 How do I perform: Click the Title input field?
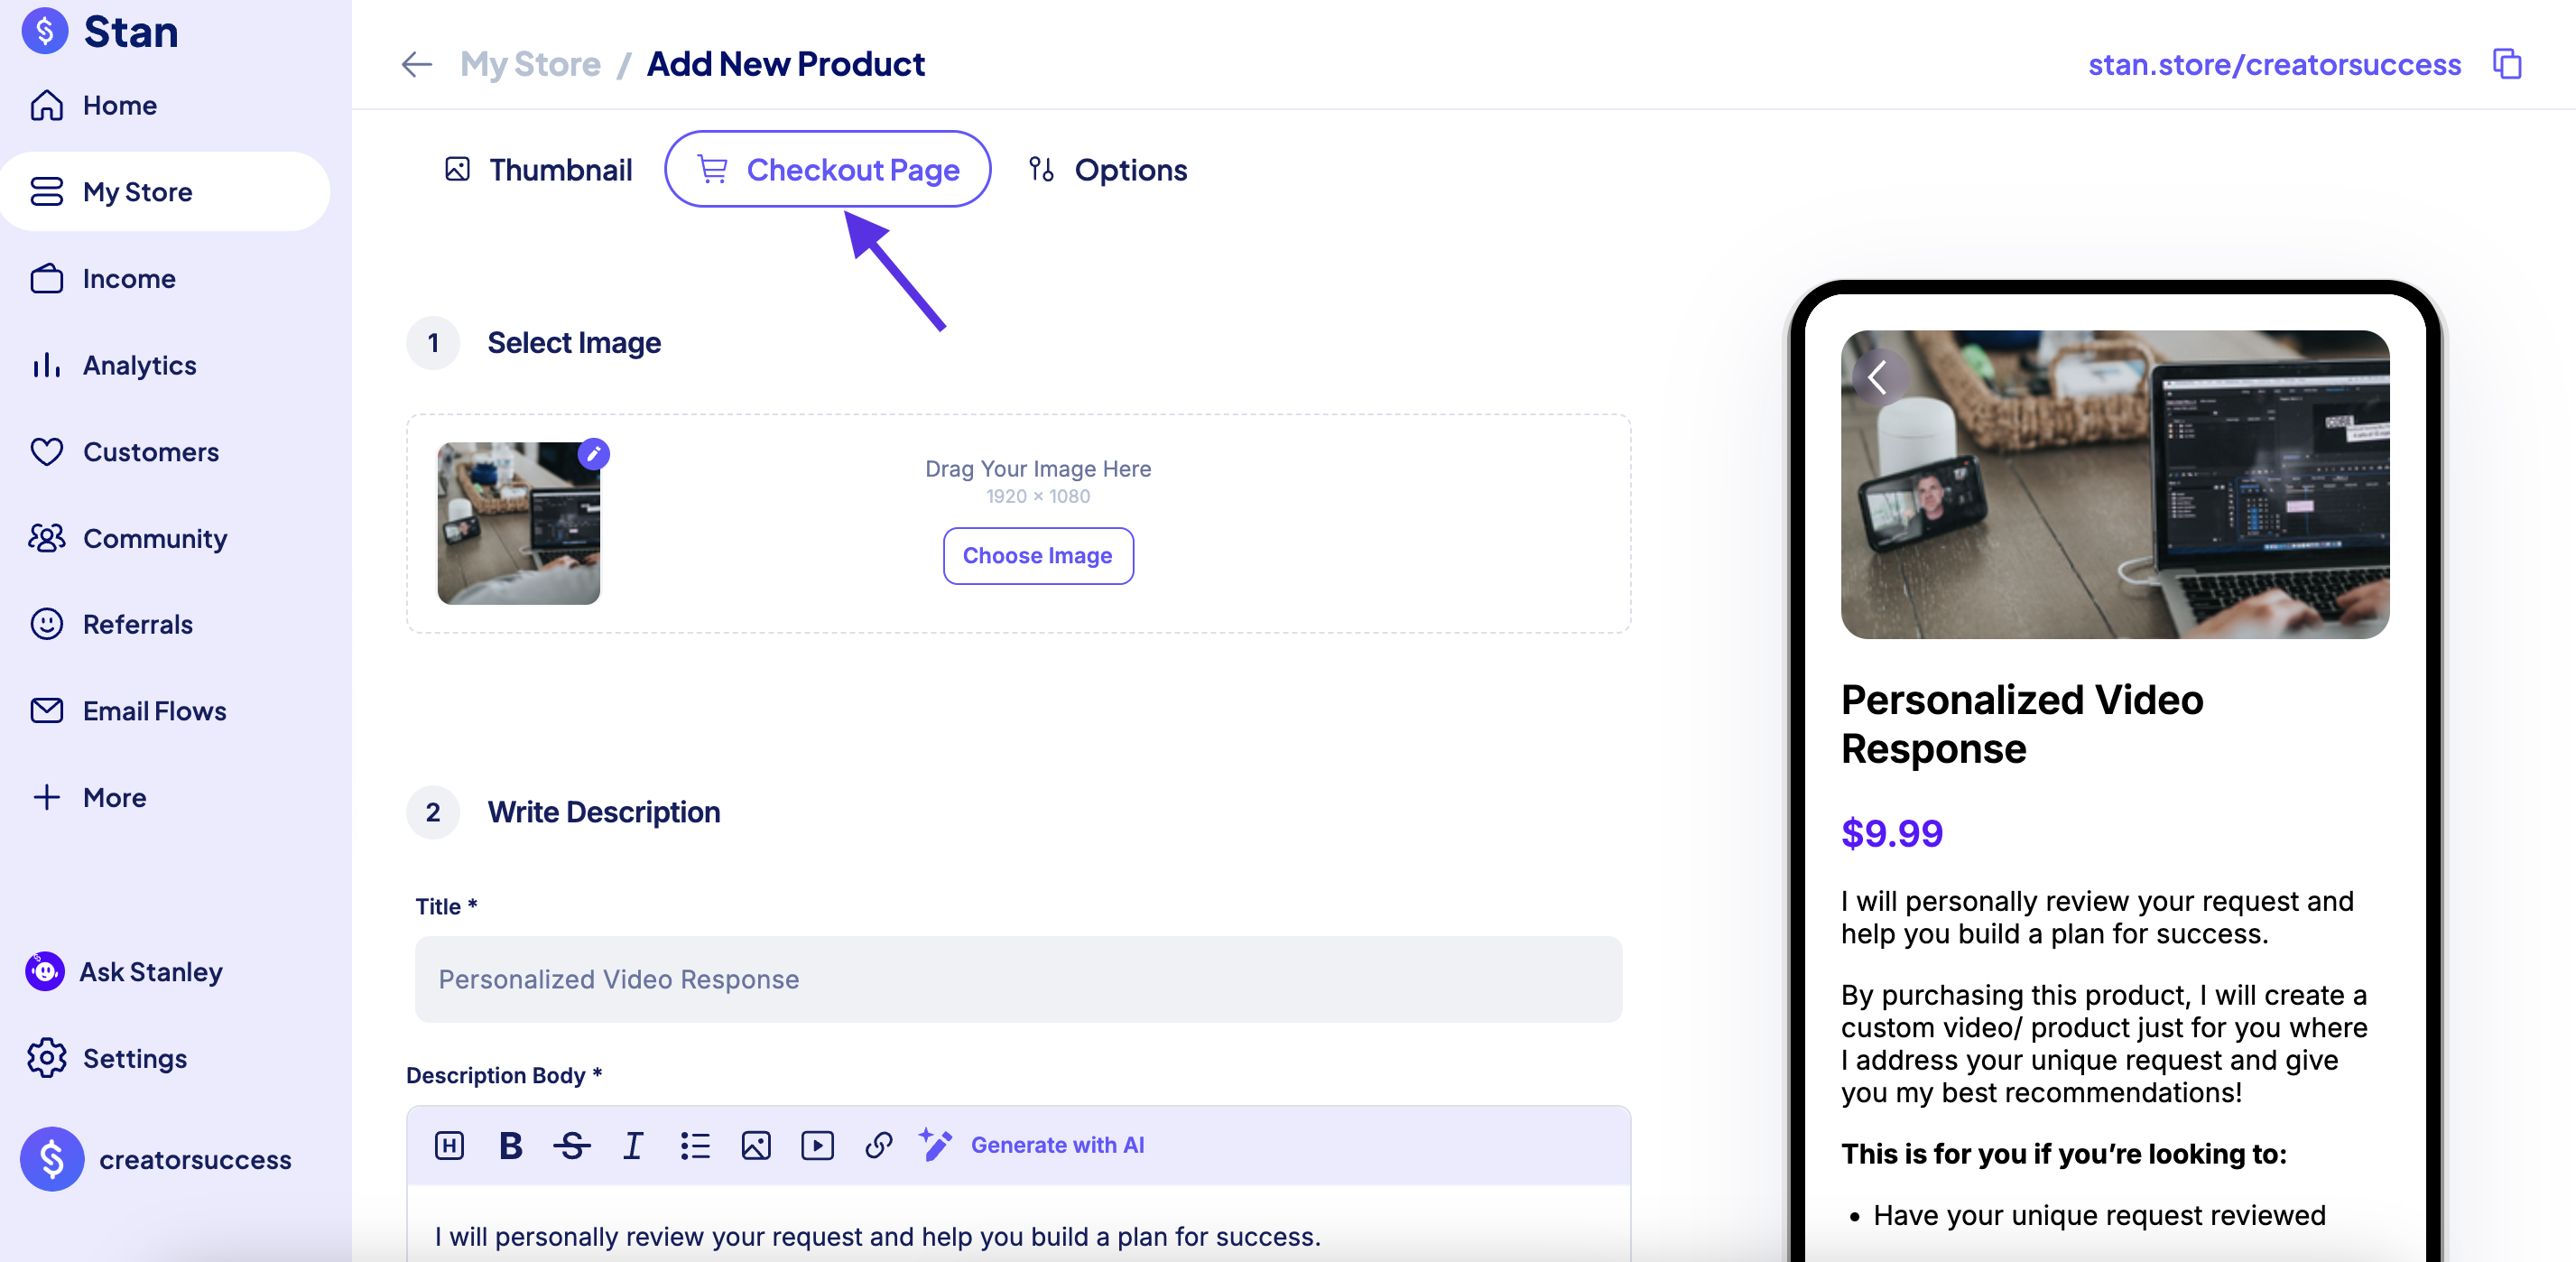(x=1018, y=979)
